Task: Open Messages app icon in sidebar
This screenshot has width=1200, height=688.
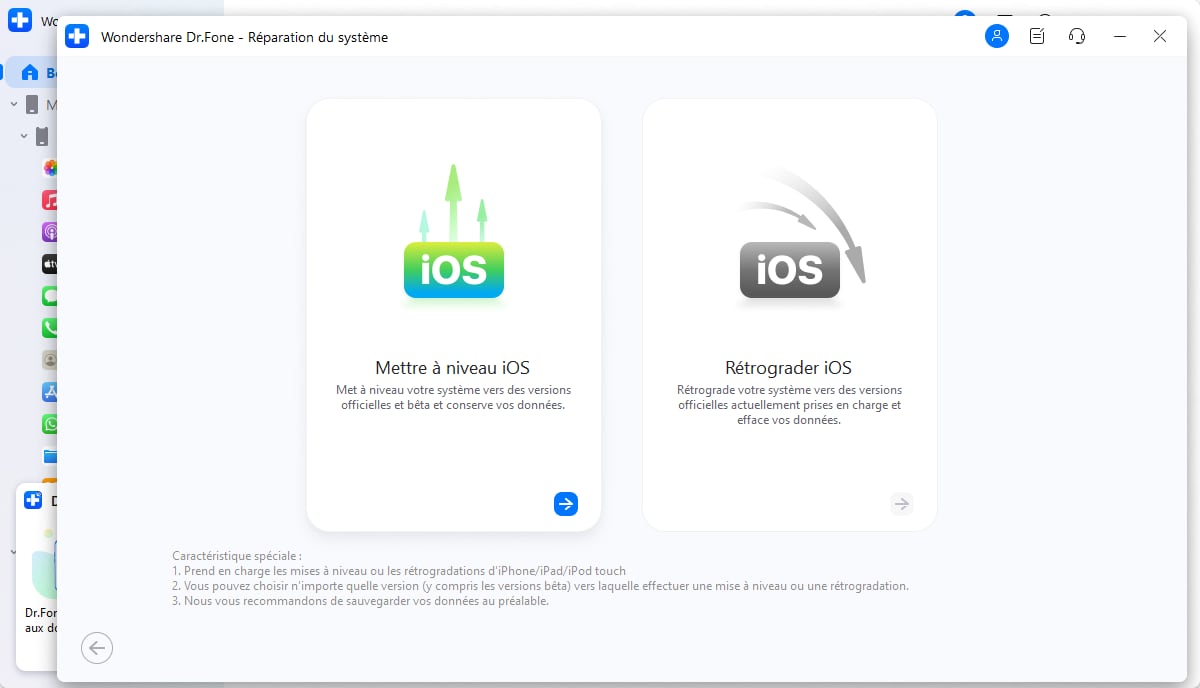Action: point(50,296)
